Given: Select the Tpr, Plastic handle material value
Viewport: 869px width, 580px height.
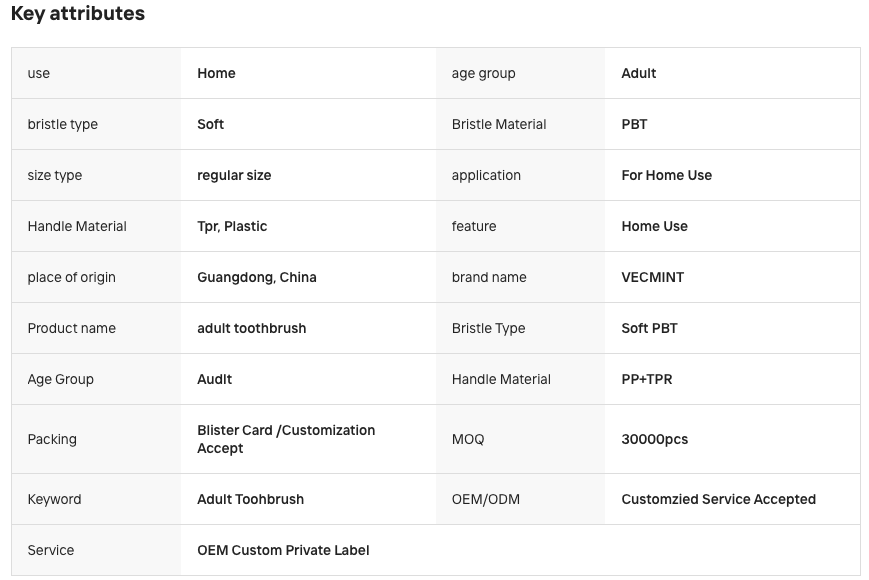Looking at the screenshot, I should tap(232, 226).
